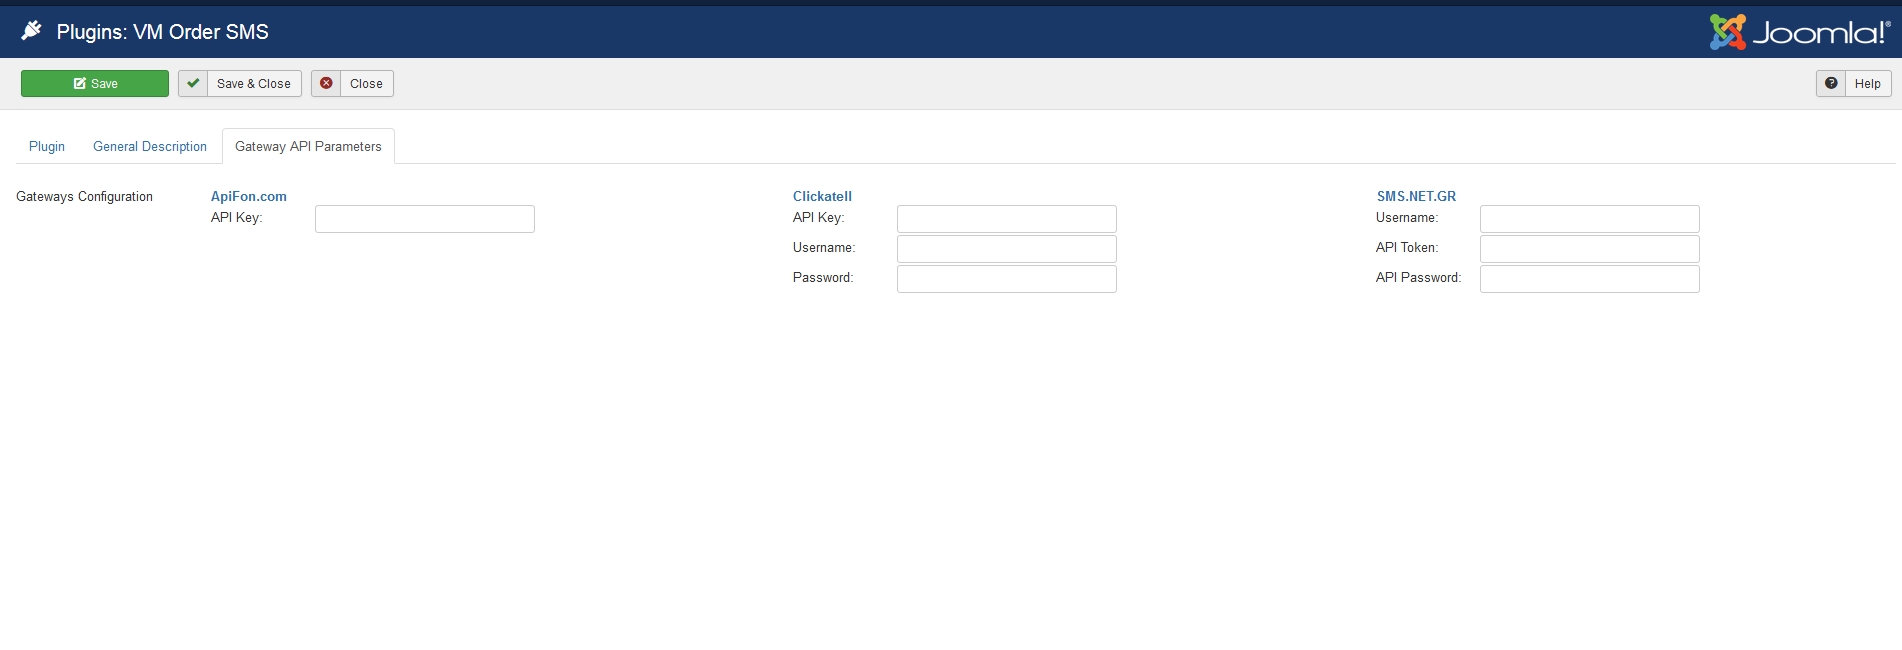Click the Close button in the toolbar
This screenshot has height=650, width=1902.
tap(352, 84)
